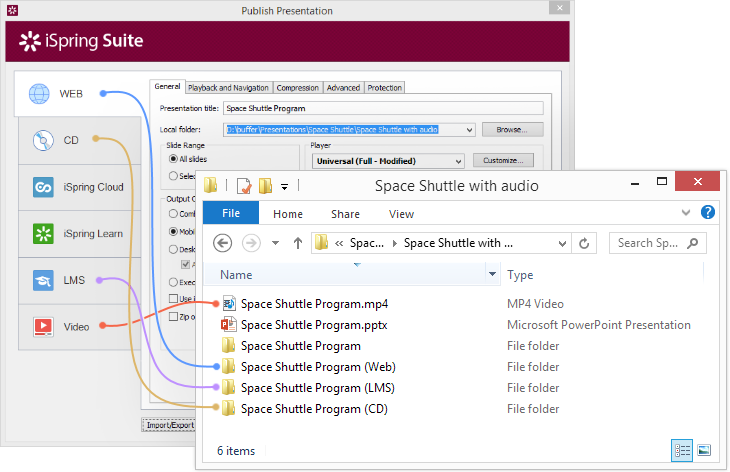Open the Local folder path dropdown
This screenshot has height=472, width=730.
pos(469,130)
